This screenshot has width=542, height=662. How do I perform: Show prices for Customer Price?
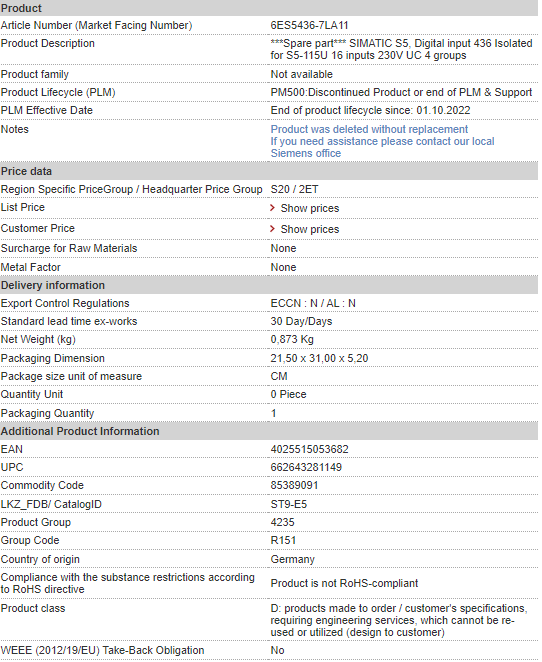pos(310,229)
